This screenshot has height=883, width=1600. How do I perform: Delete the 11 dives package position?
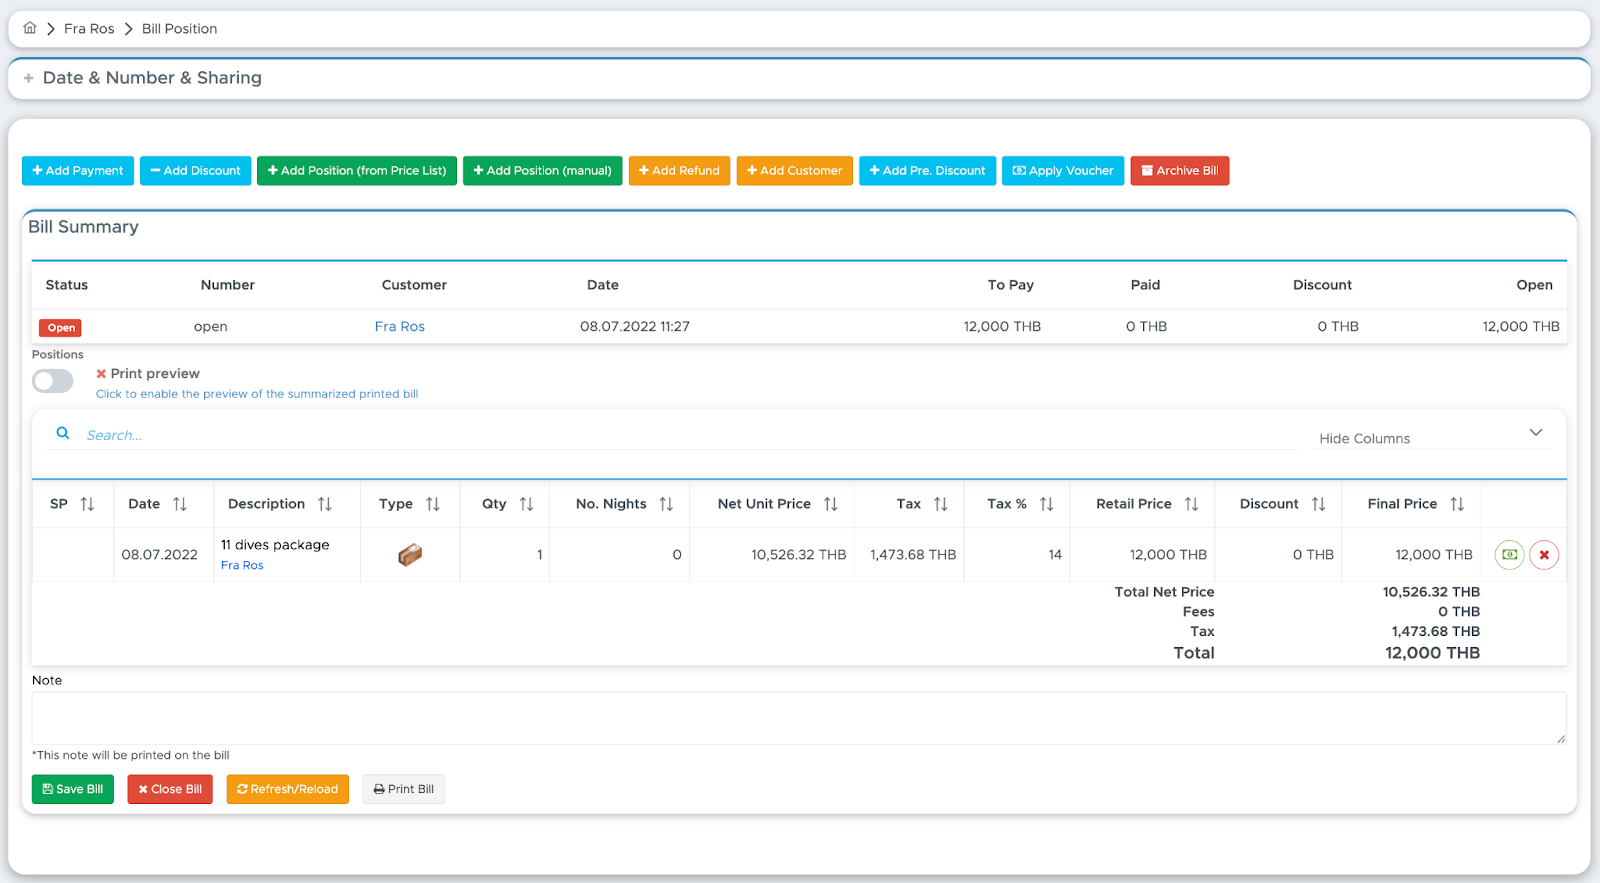point(1544,554)
